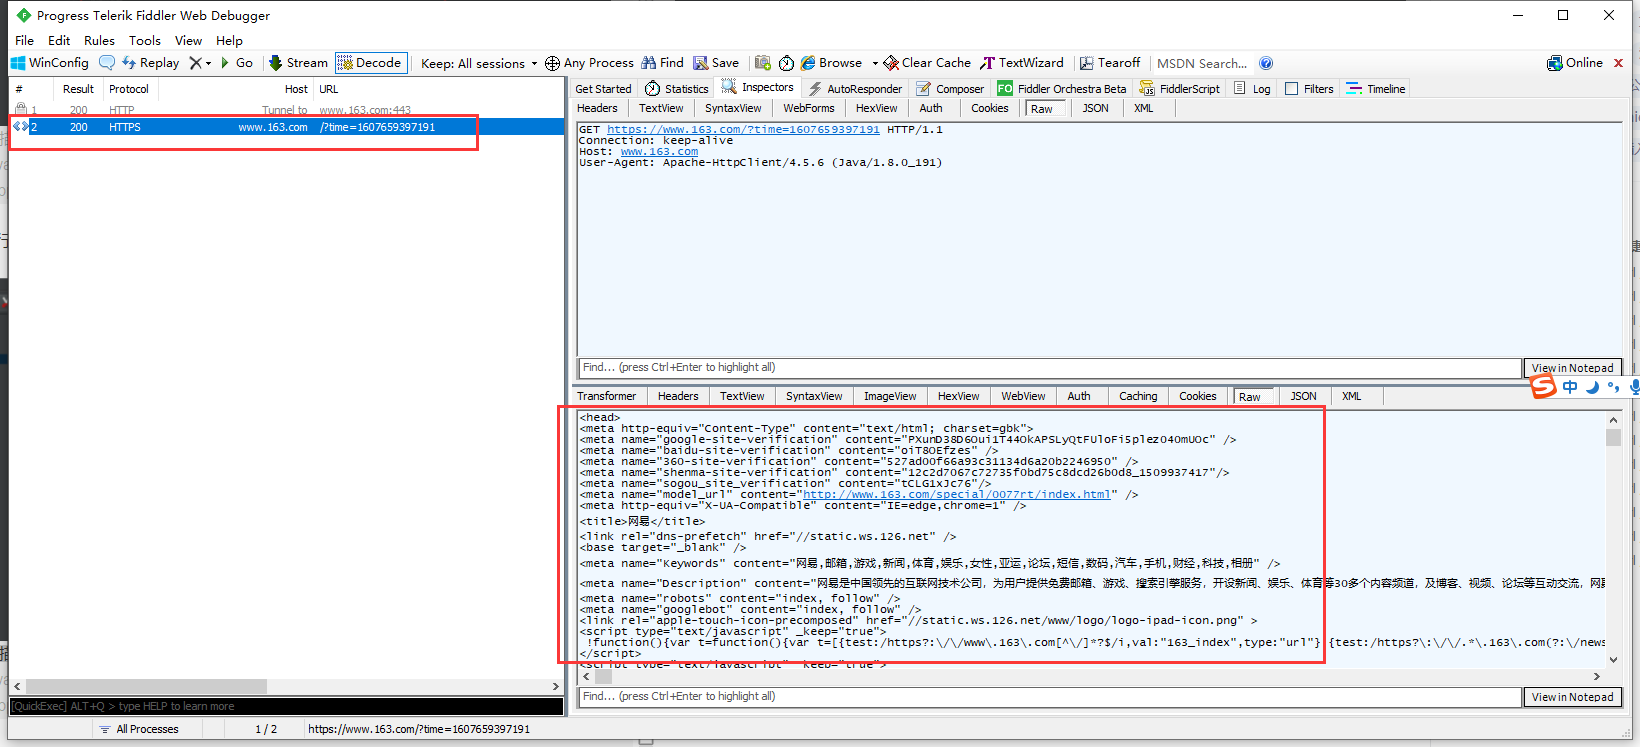Click the MSDN Search field

1202,63
